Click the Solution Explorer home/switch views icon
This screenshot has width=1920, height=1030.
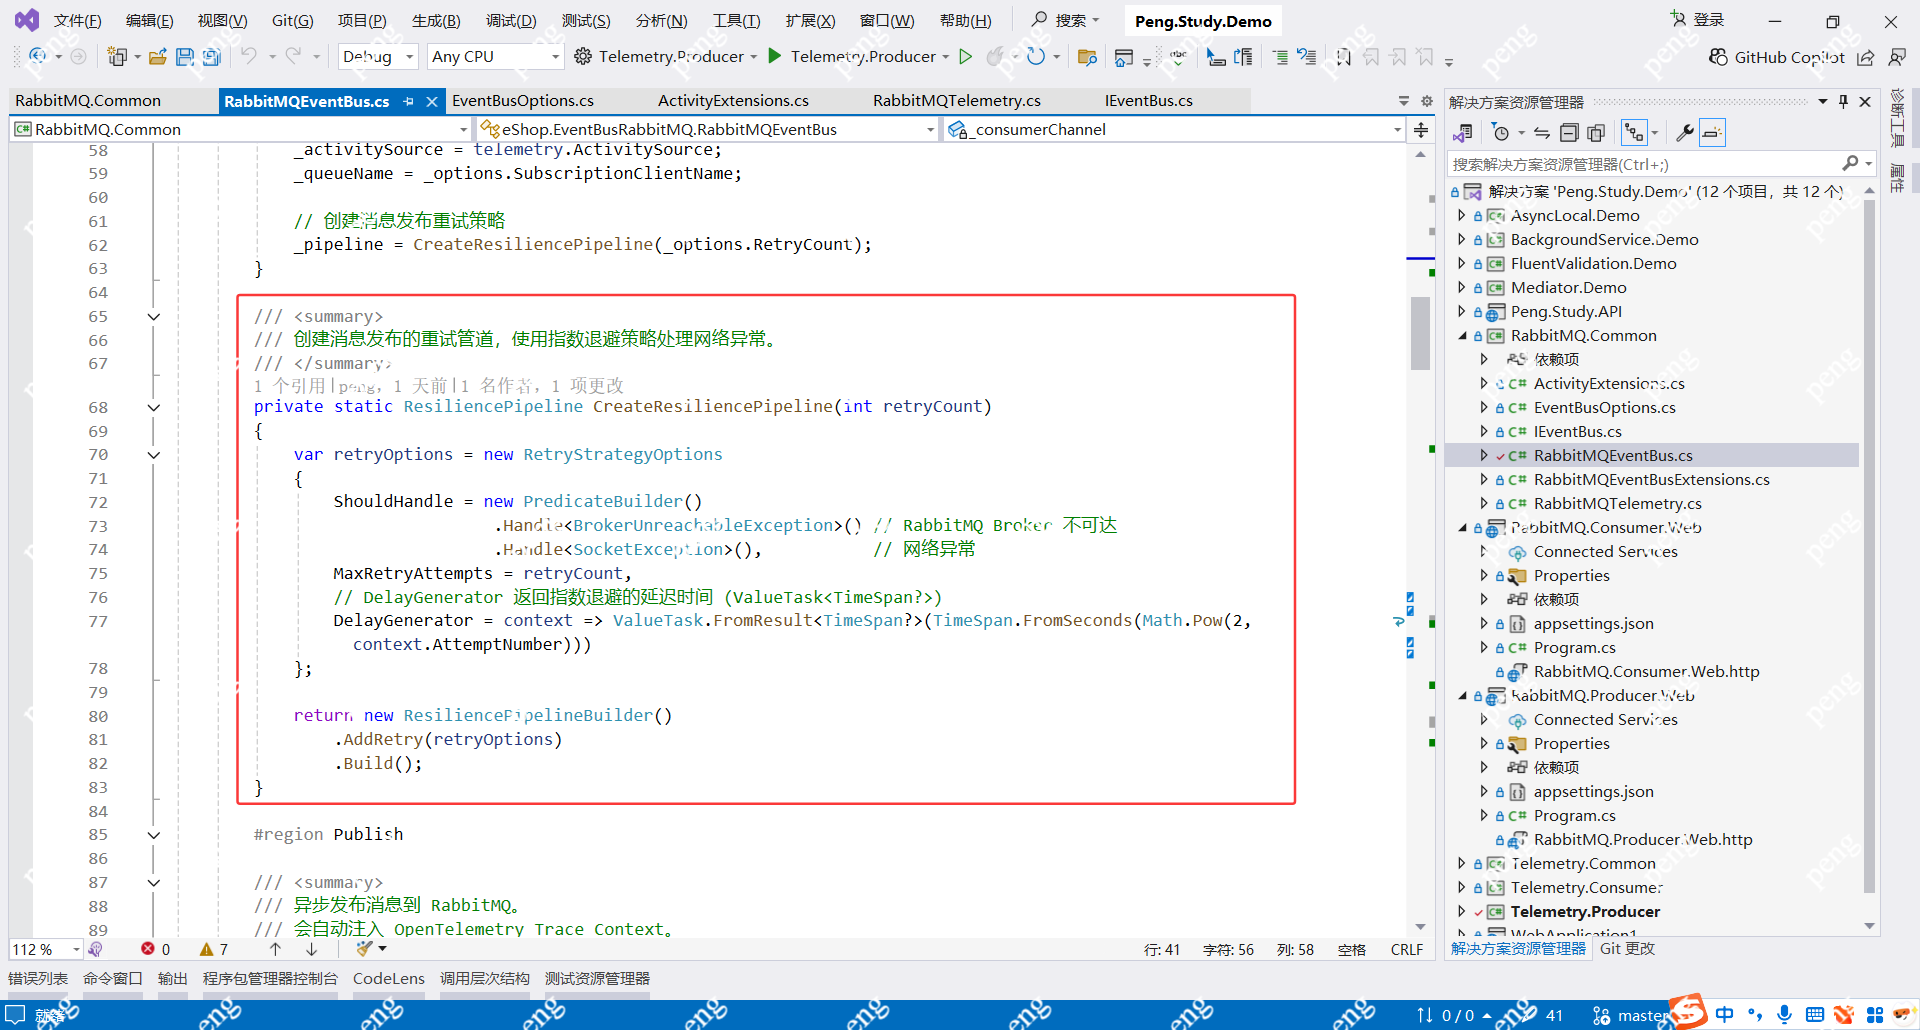[x=1463, y=133]
